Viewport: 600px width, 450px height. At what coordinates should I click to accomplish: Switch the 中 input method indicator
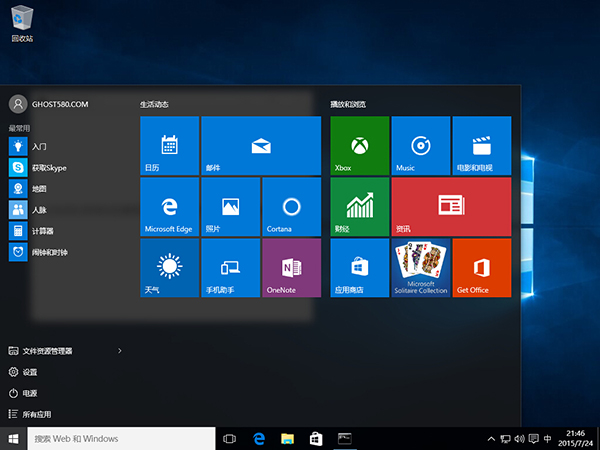point(548,439)
